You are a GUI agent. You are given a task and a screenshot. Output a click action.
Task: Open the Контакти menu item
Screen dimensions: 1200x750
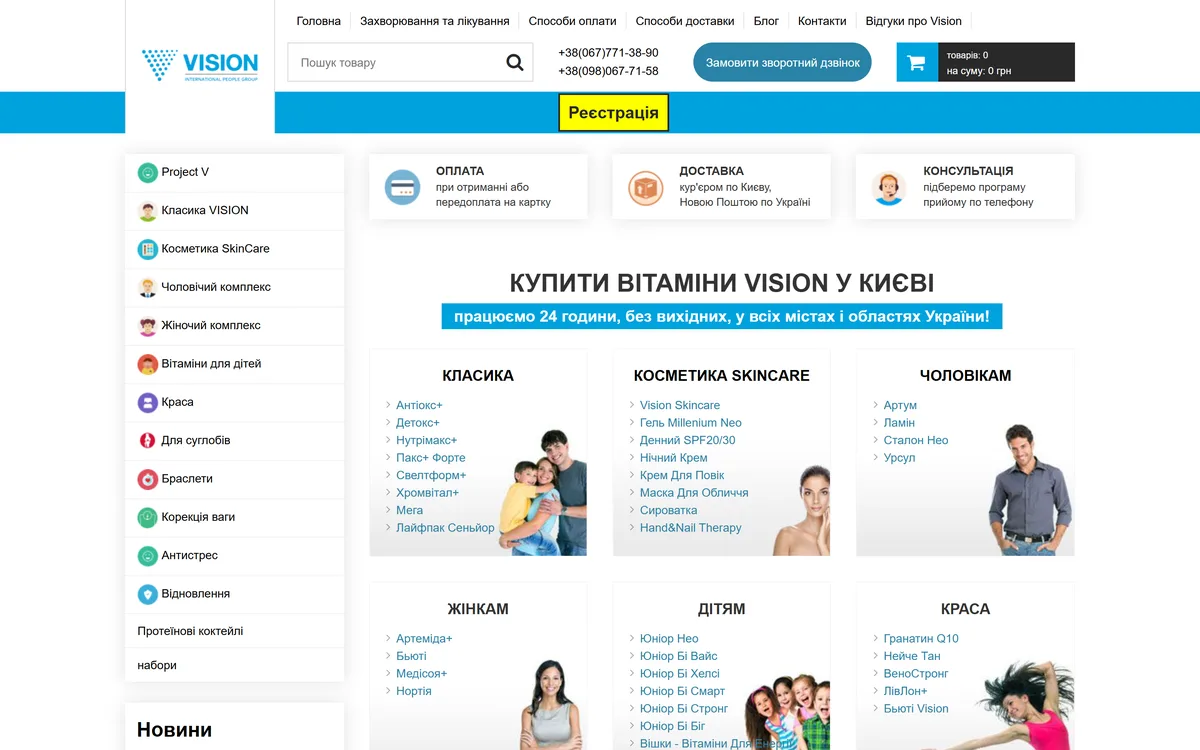pos(822,21)
